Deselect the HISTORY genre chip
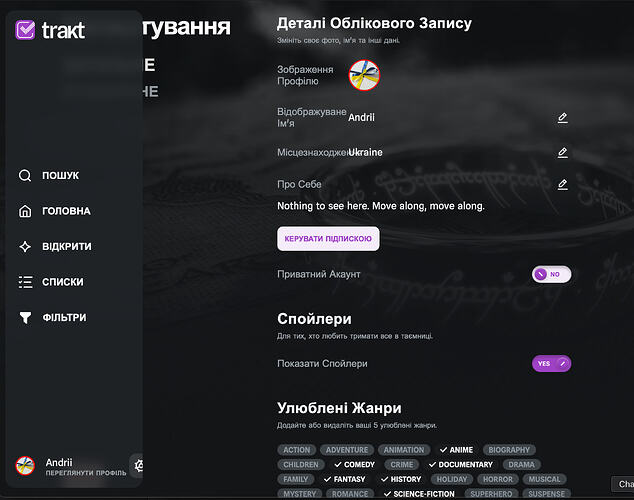634x500 pixels. pos(401,479)
